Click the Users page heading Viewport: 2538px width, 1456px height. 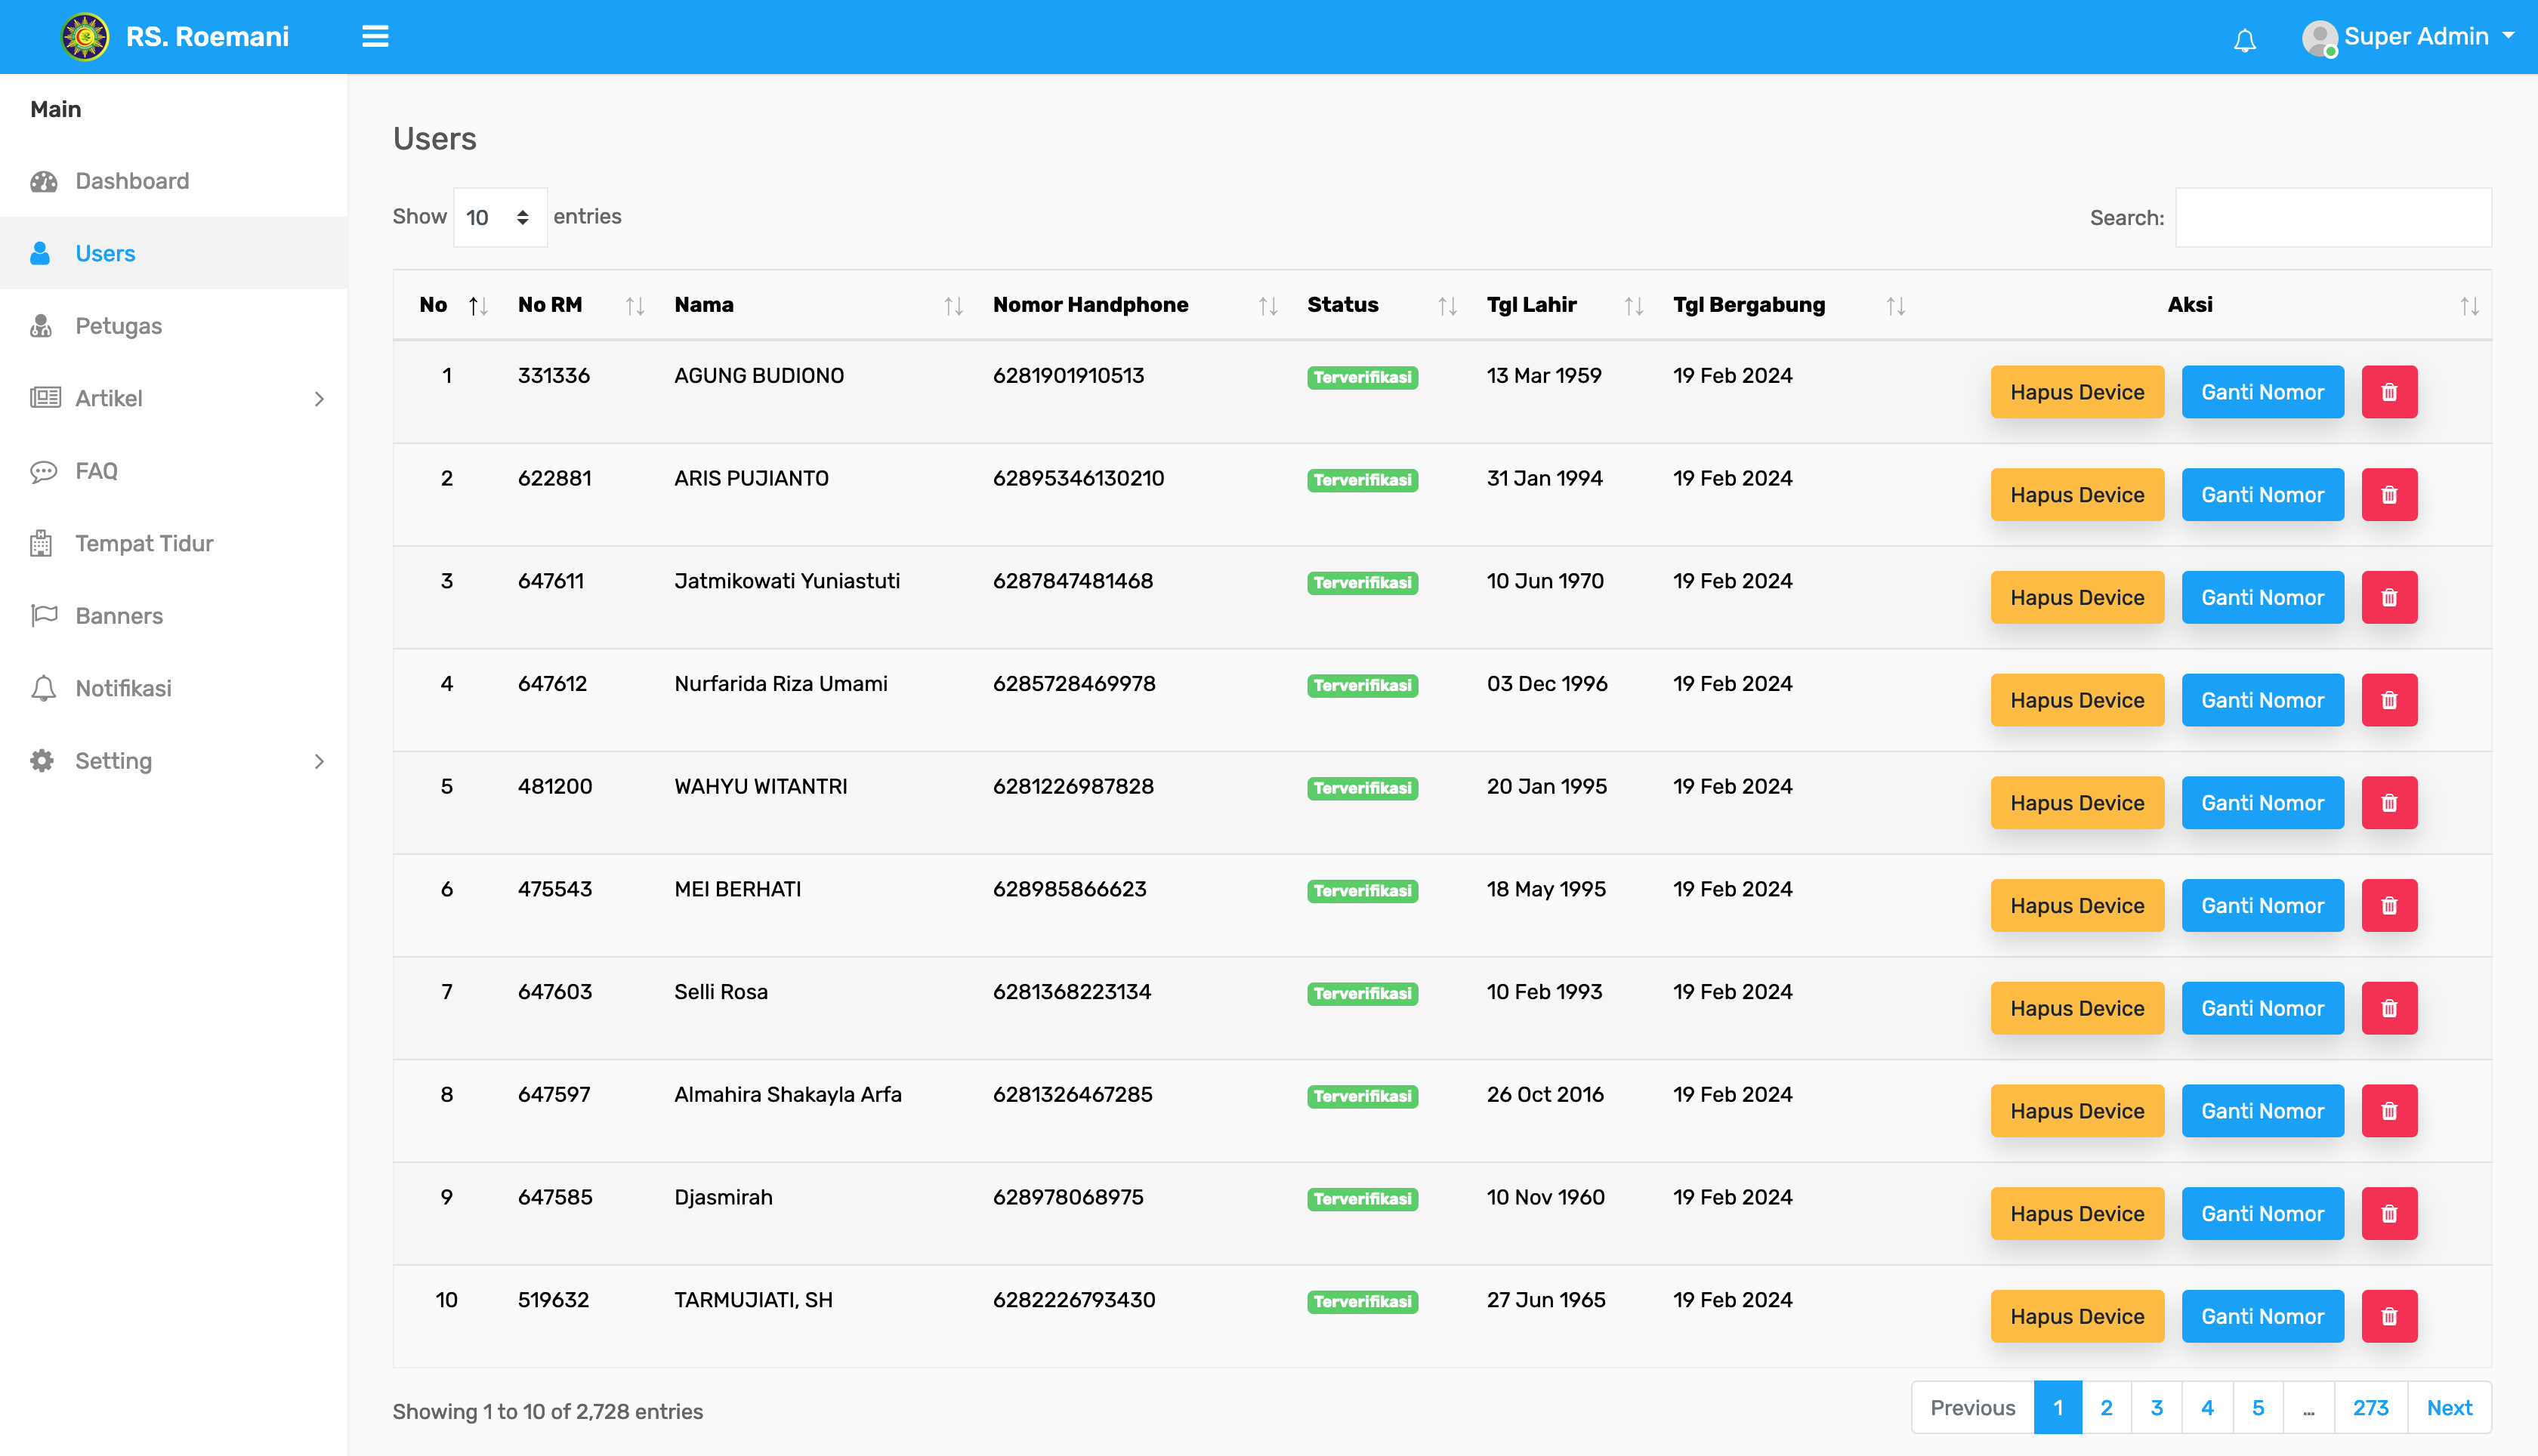(x=434, y=139)
